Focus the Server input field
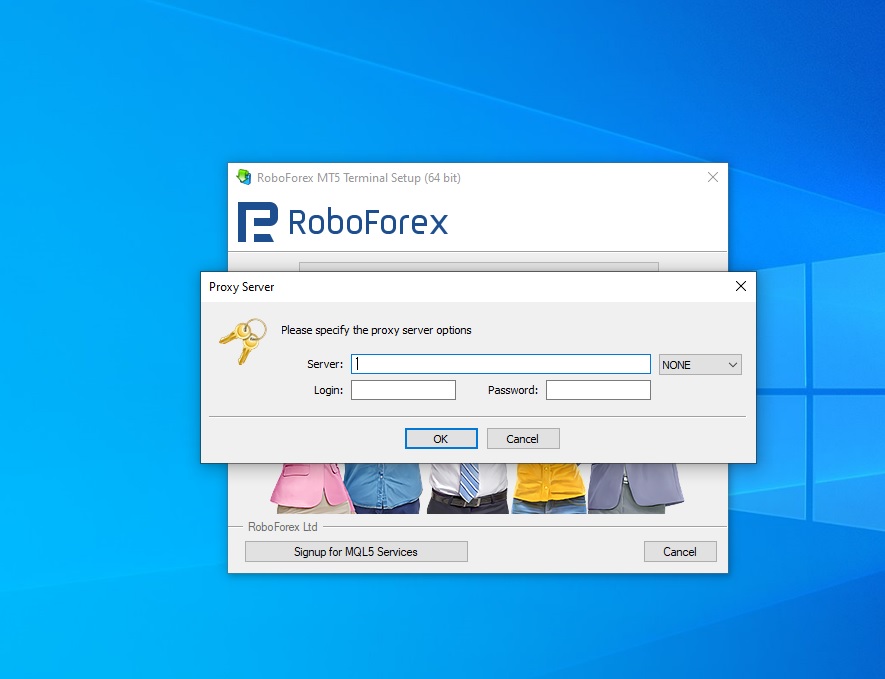Screen dimensions: 885x679 [501, 364]
